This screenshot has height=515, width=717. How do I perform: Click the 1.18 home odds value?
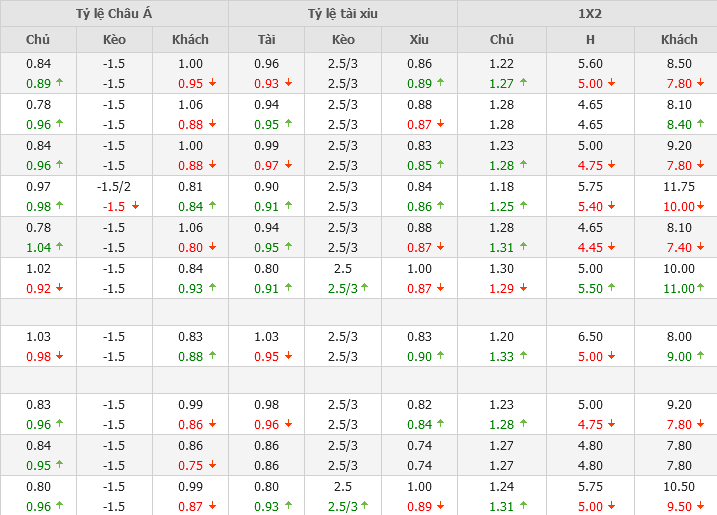[x=501, y=186]
